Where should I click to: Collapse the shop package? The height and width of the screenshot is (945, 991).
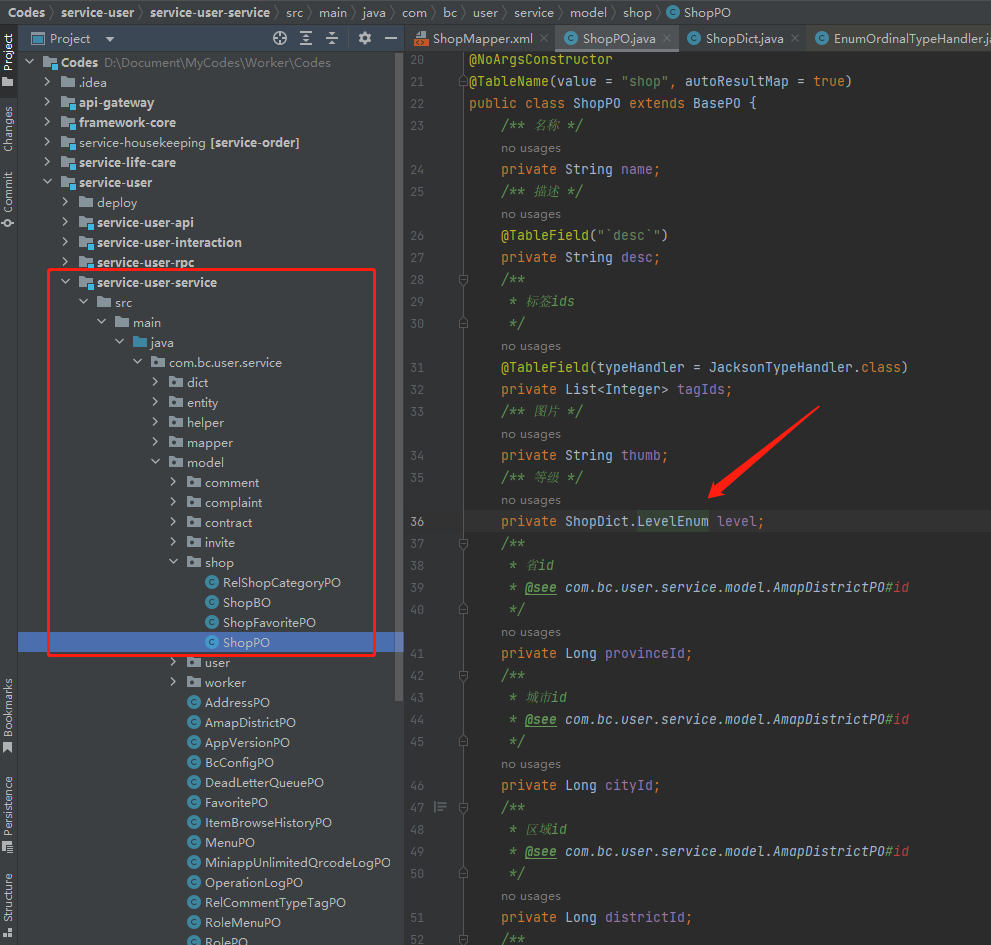173,562
